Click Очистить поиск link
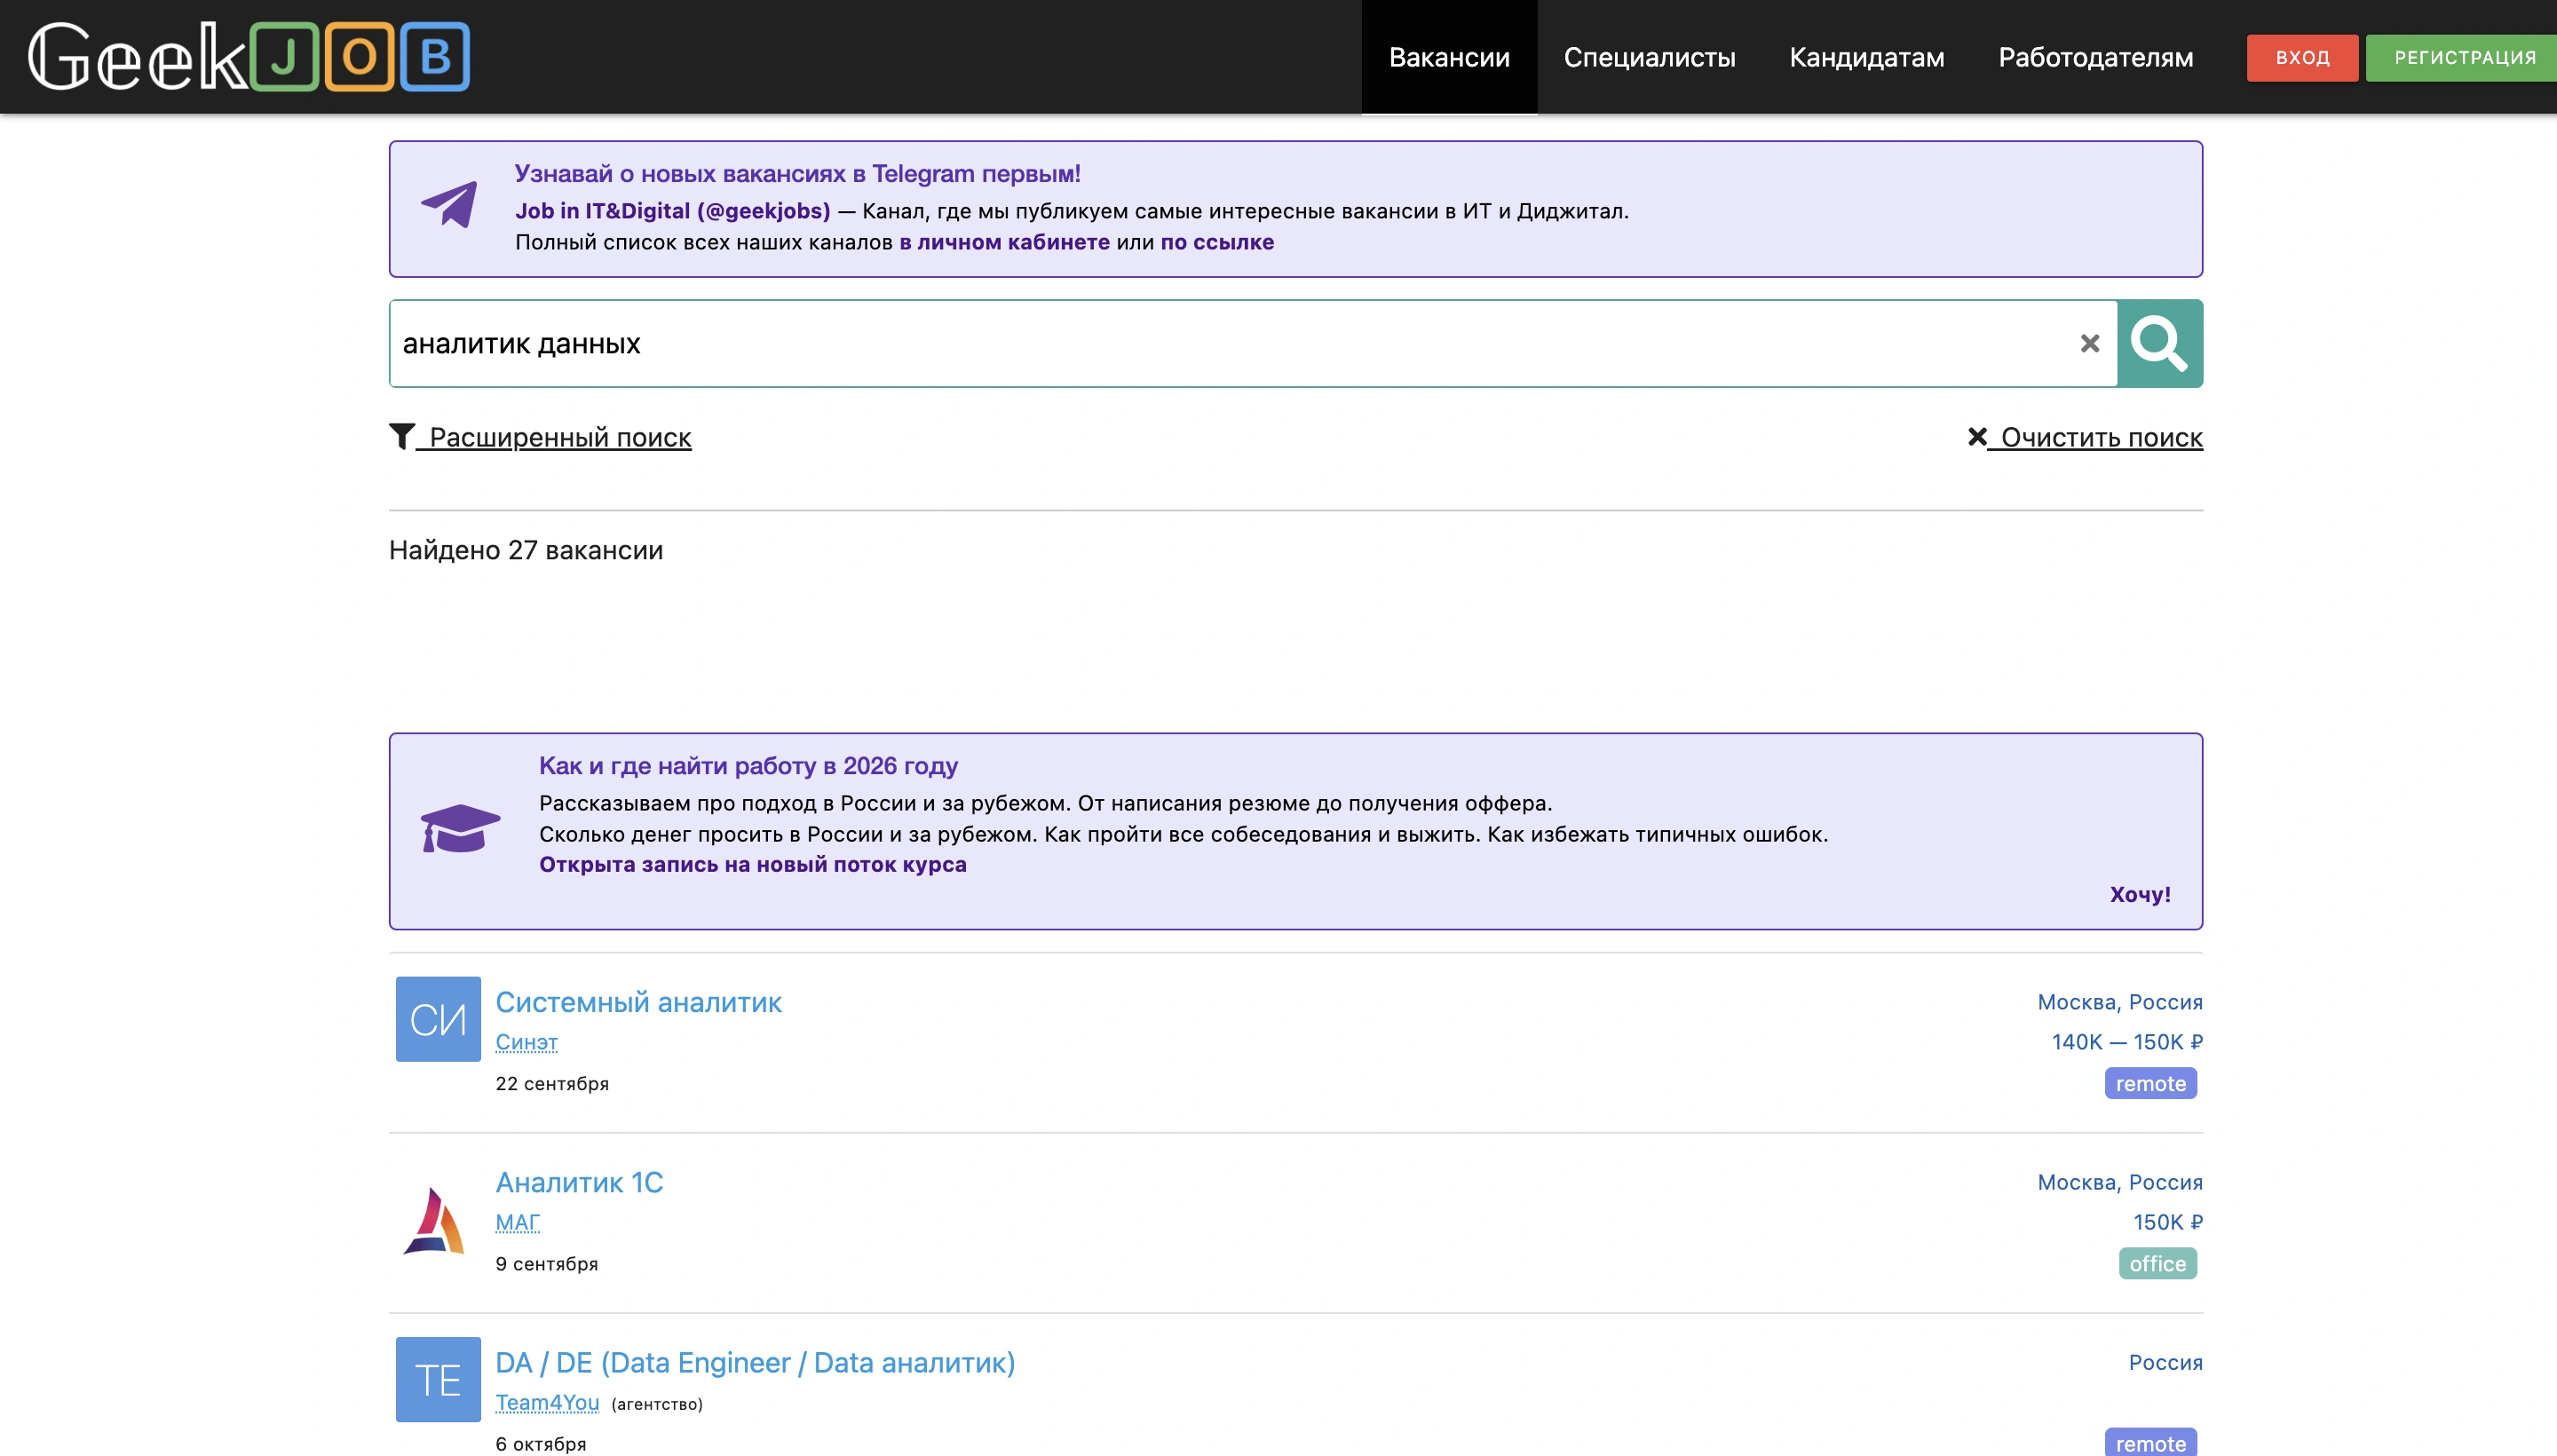Screen dimensions: 2557x1456 tap(2085, 437)
